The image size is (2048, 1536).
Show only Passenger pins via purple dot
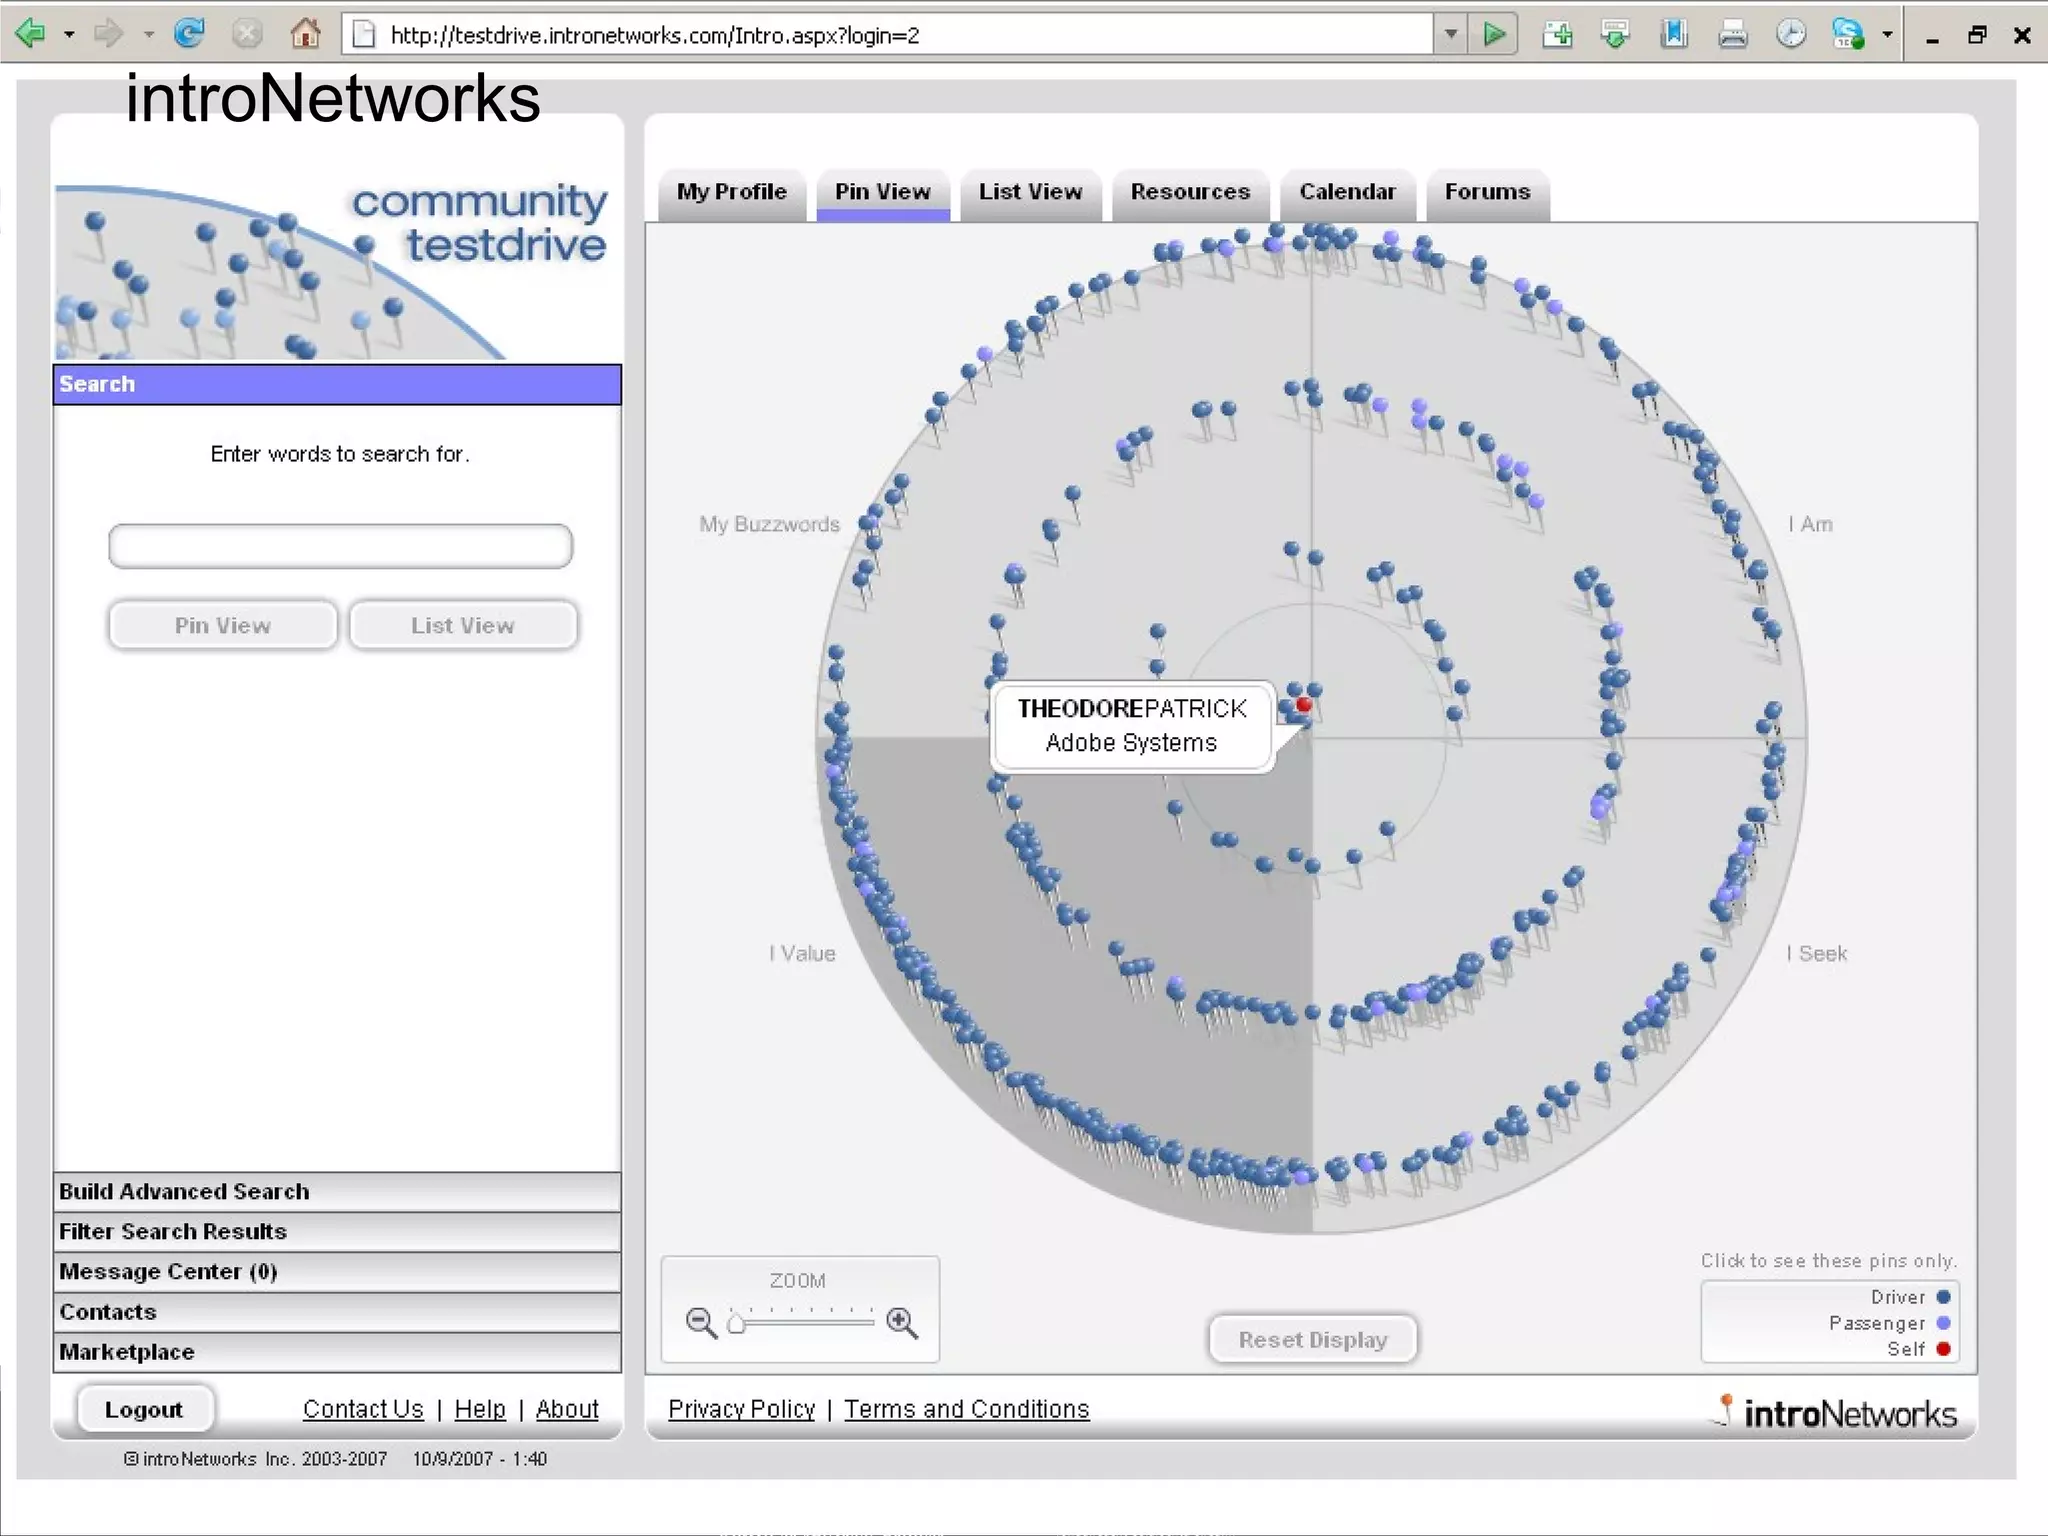pos(1943,1323)
